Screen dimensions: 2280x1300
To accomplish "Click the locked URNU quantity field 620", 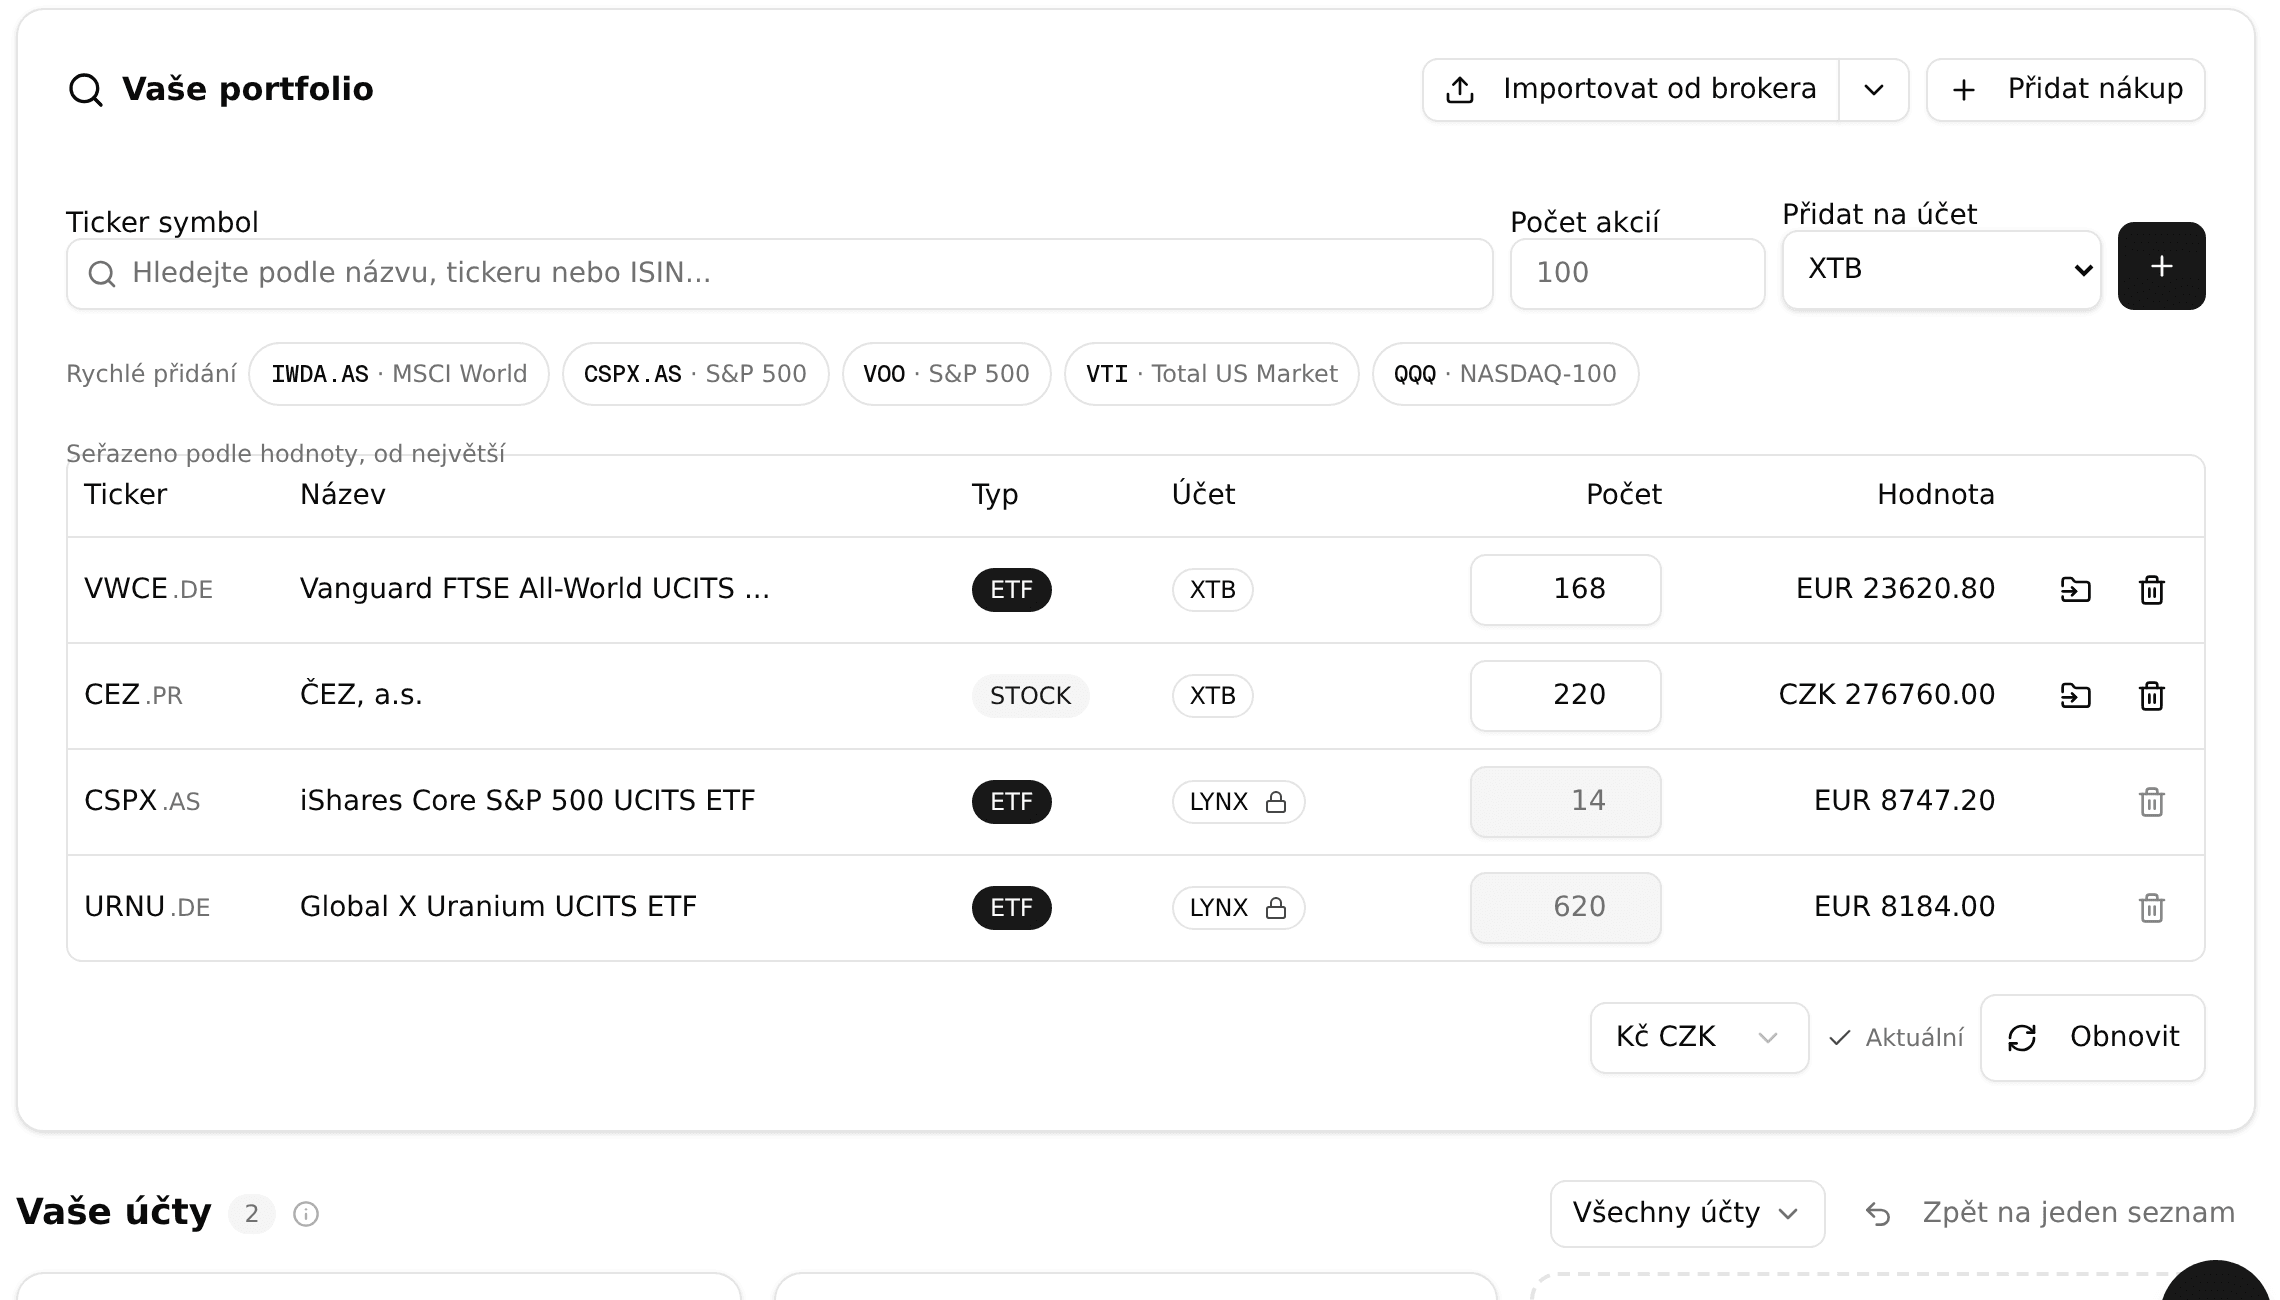I will tap(1566, 908).
